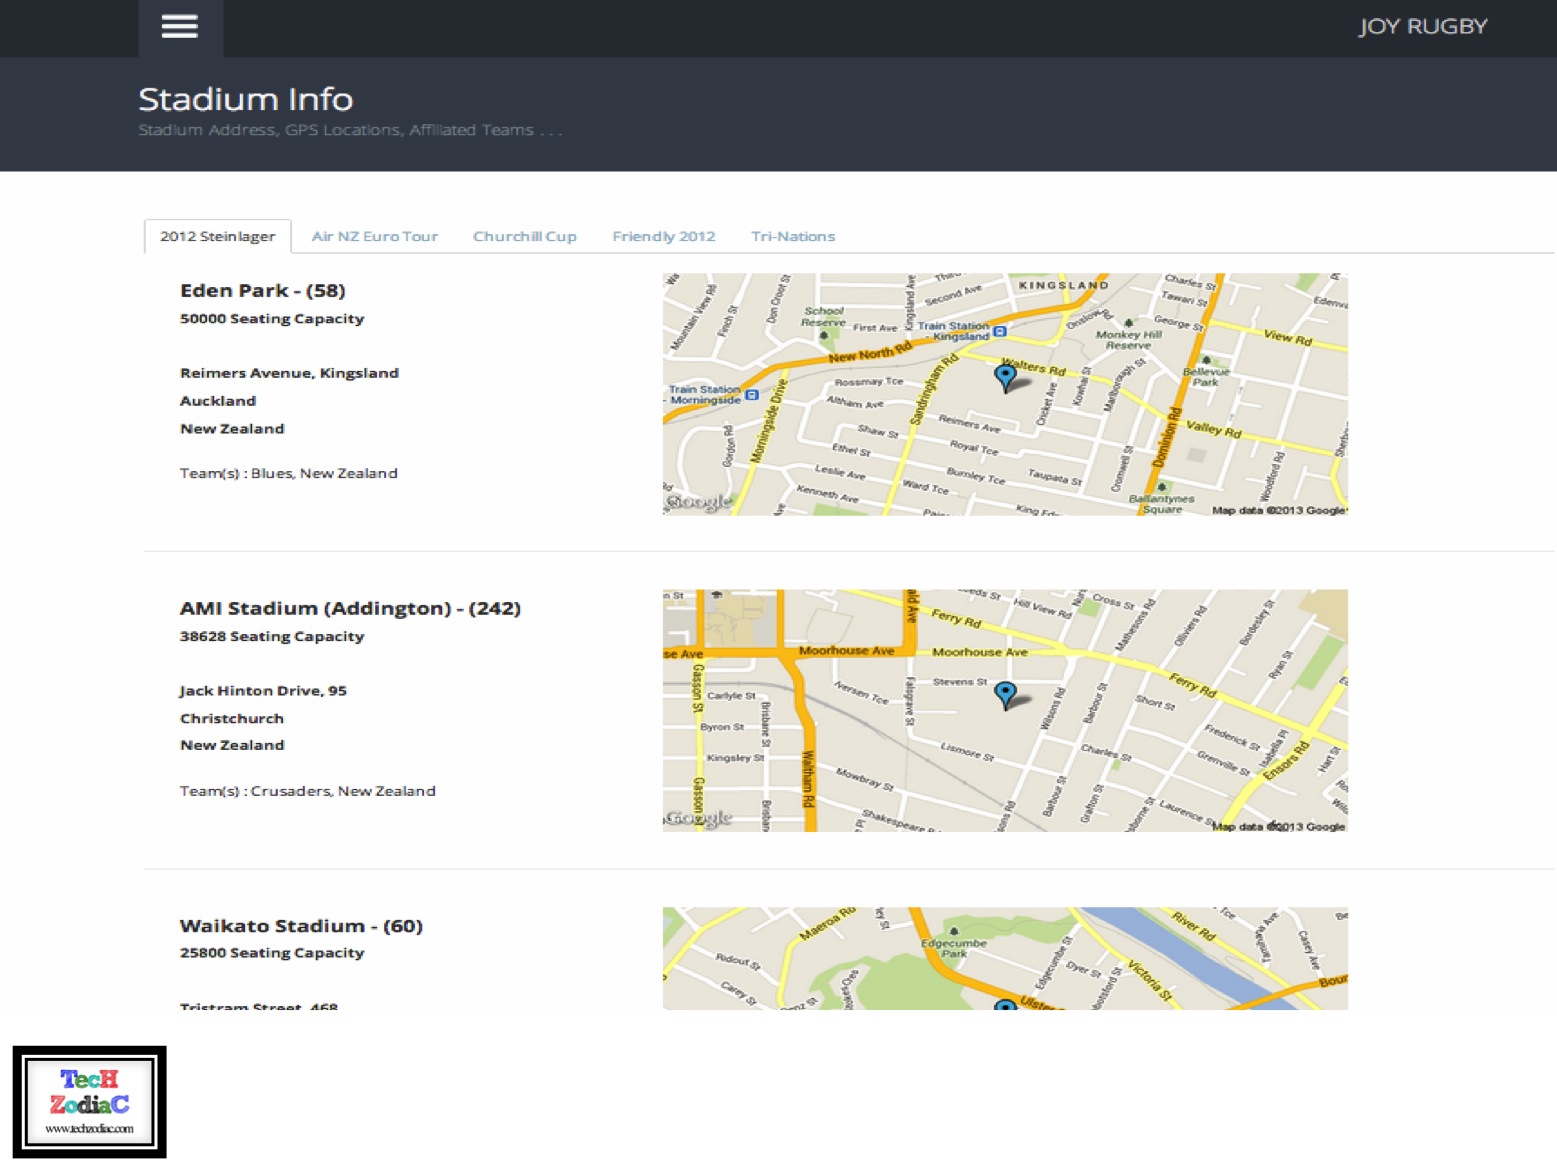Click the JOY RUGBY brand link

click(x=1423, y=27)
